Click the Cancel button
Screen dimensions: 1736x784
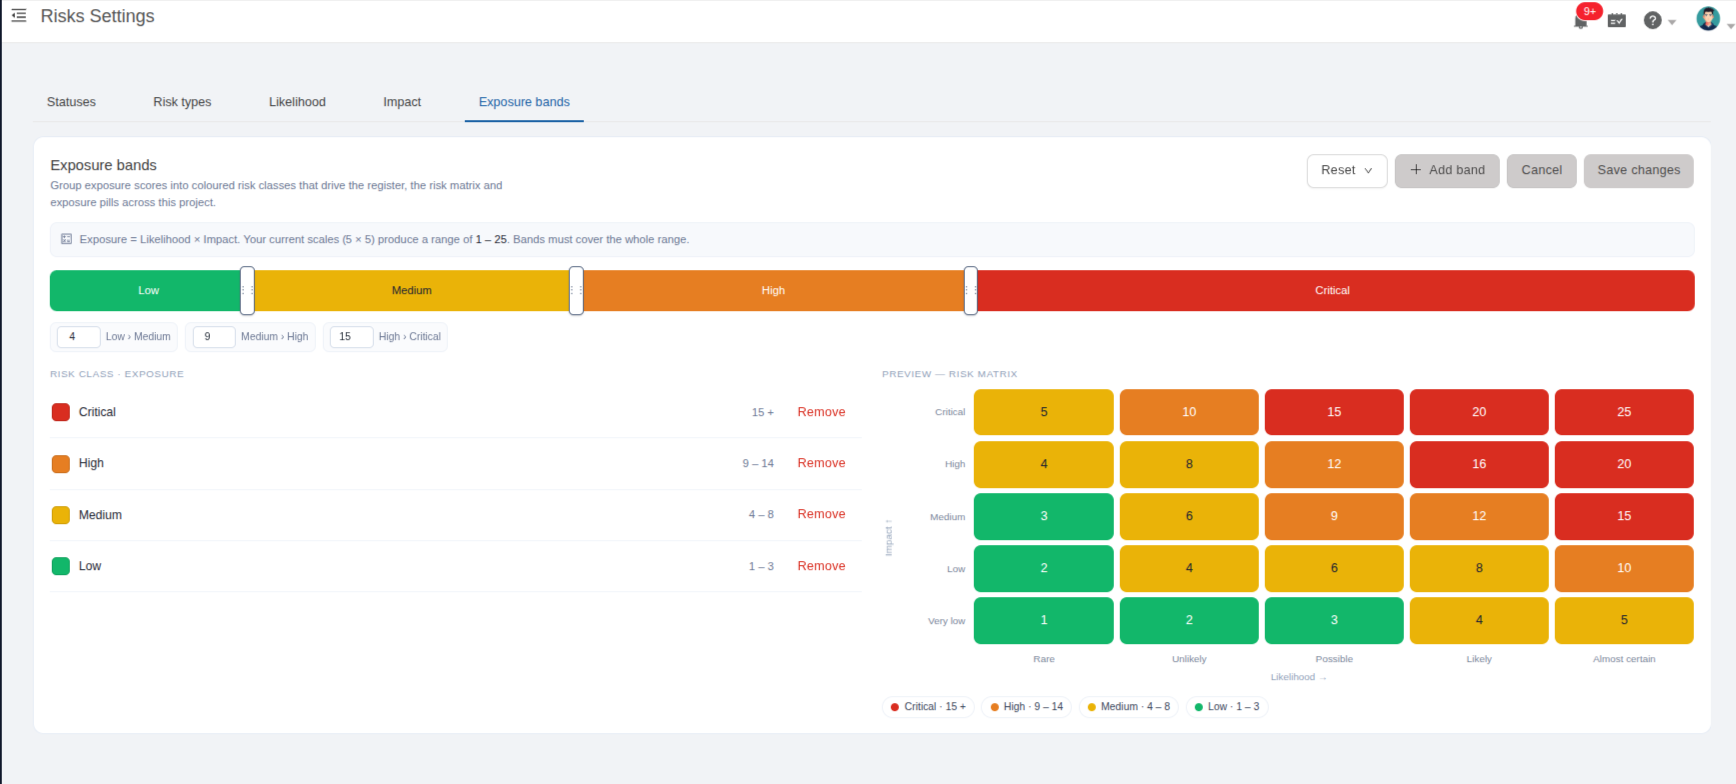point(1541,170)
